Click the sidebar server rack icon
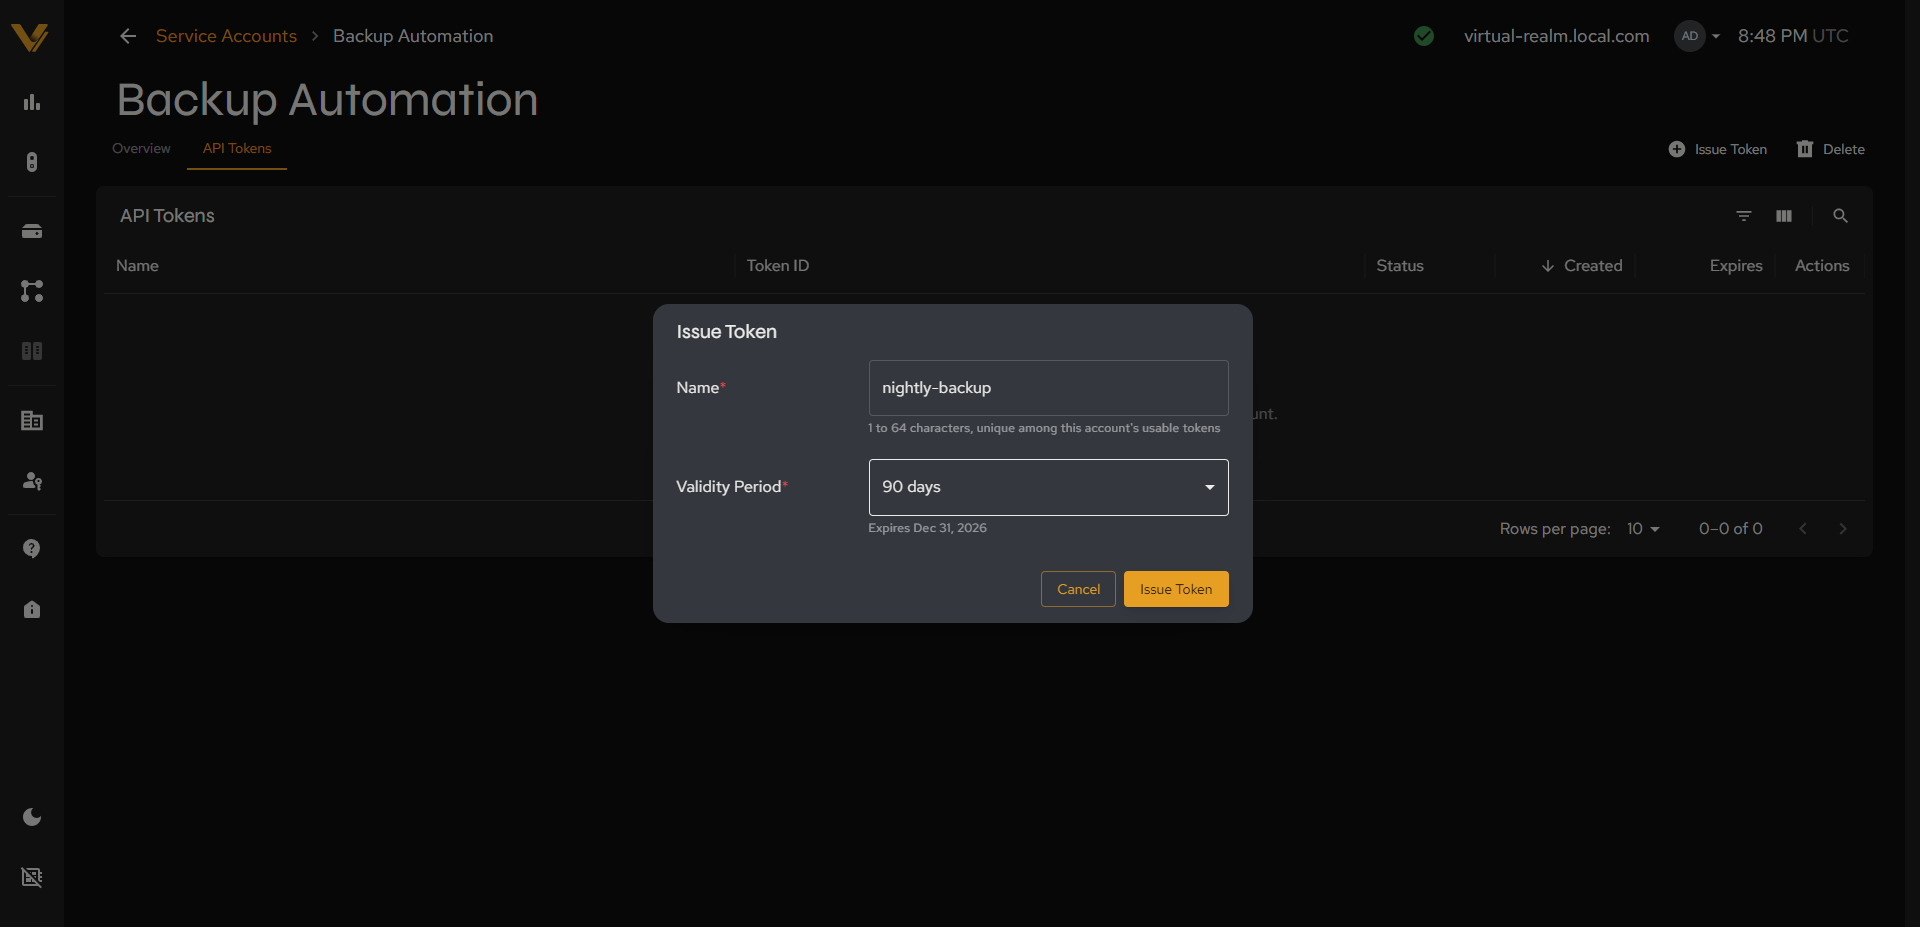Viewport: 1920px width, 927px height. pyautogui.click(x=32, y=162)
